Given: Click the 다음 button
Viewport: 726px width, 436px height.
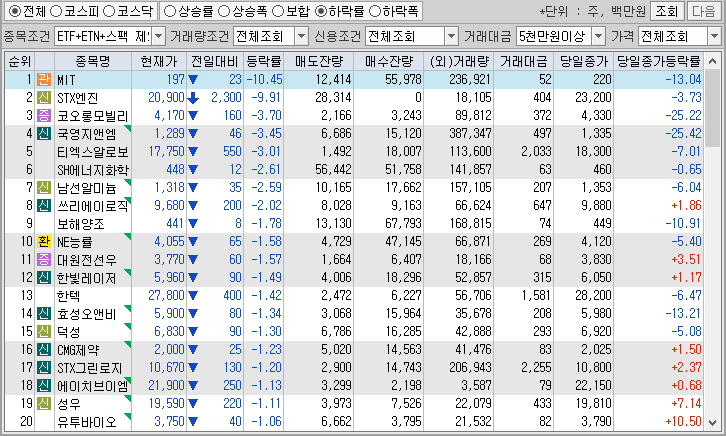Looking at the screenshot, I should coord(704,11).
